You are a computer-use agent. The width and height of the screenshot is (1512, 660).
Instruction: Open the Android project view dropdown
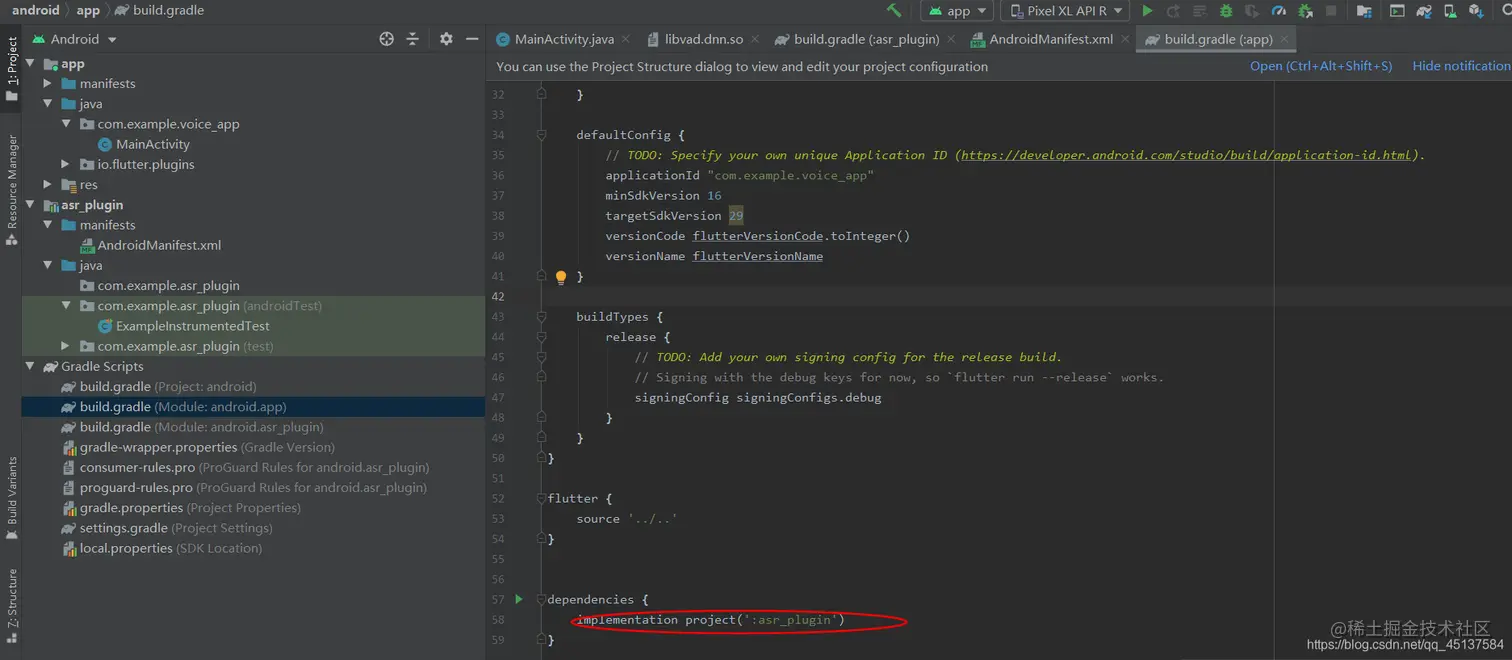click(x=75, y=39)
